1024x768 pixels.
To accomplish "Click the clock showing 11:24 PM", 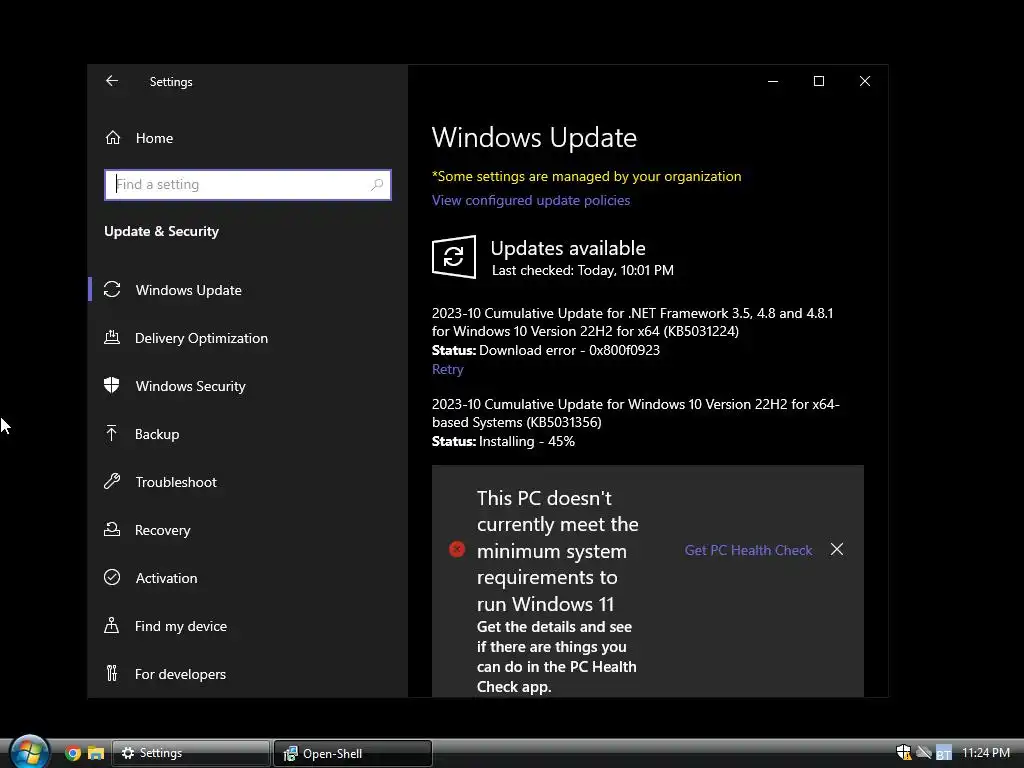I will click(985, 753).
